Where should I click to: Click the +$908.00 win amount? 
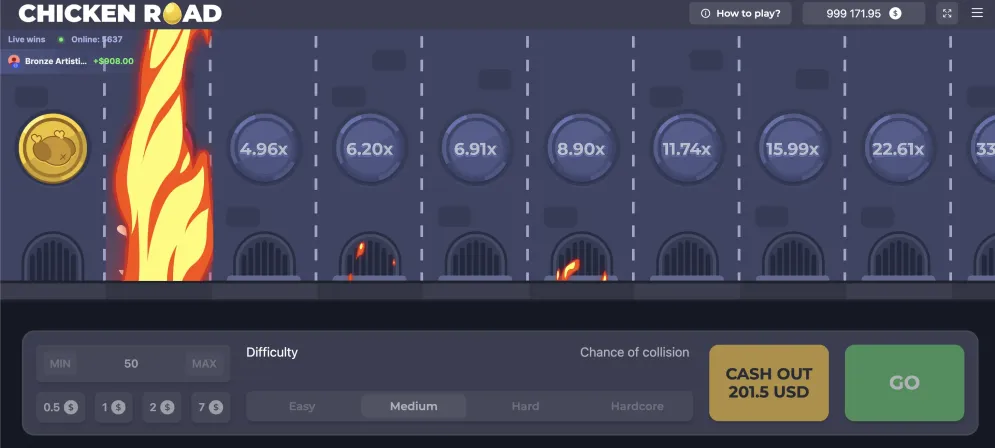pos(114,61)
